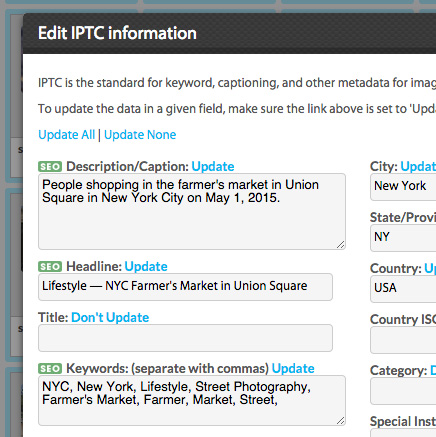Image resolution: width=436 pixels, height=437 pixels.
Task: Toggle the Country update link
Action: tap(430, 268)
